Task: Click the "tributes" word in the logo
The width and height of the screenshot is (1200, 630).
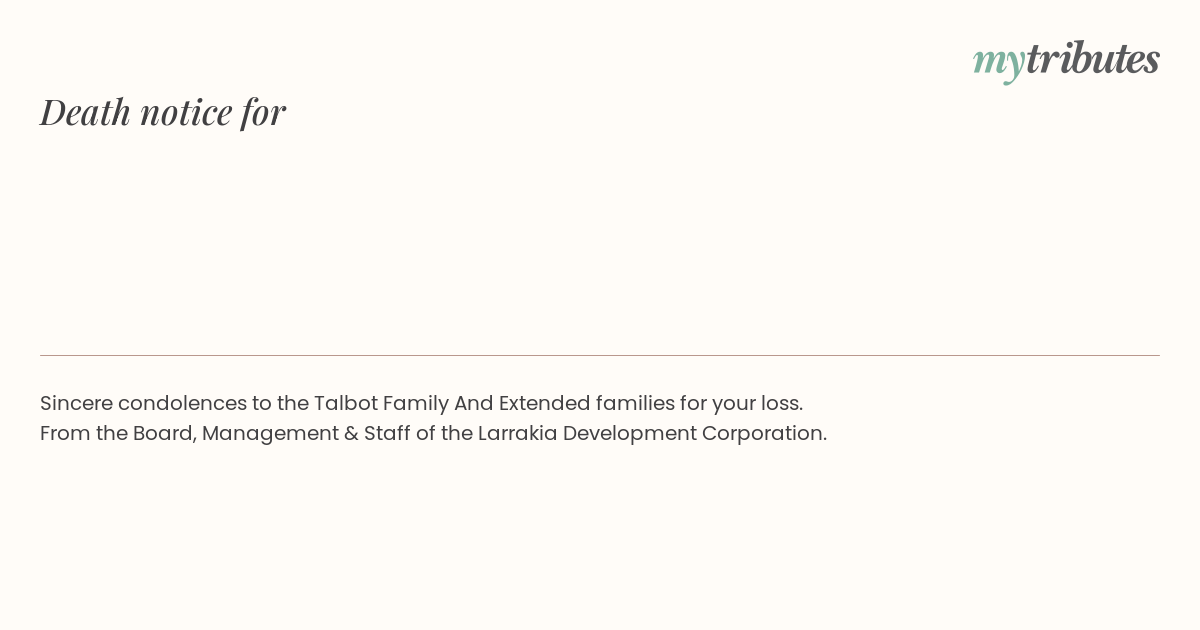Action: pos(1092,58)
